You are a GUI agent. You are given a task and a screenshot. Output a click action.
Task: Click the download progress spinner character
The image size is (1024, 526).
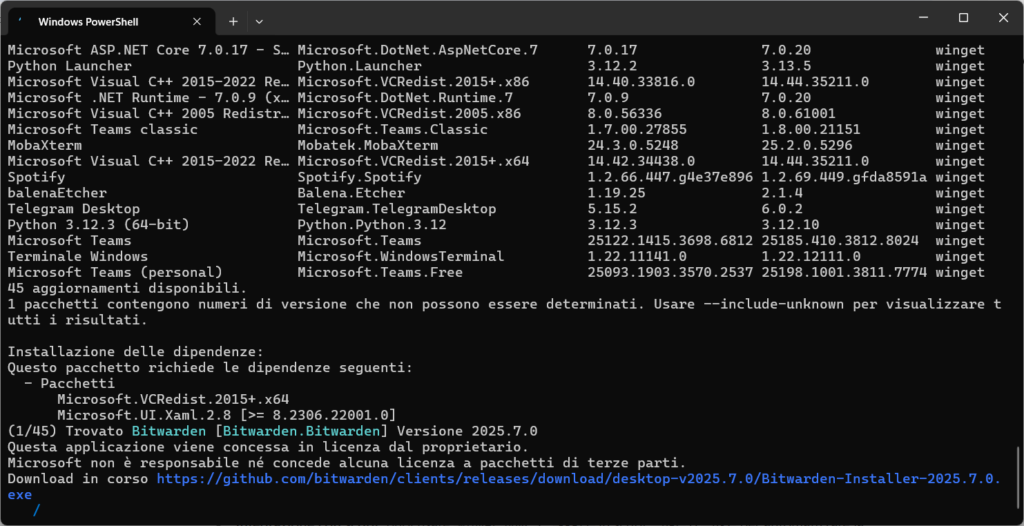coord(36,511)
